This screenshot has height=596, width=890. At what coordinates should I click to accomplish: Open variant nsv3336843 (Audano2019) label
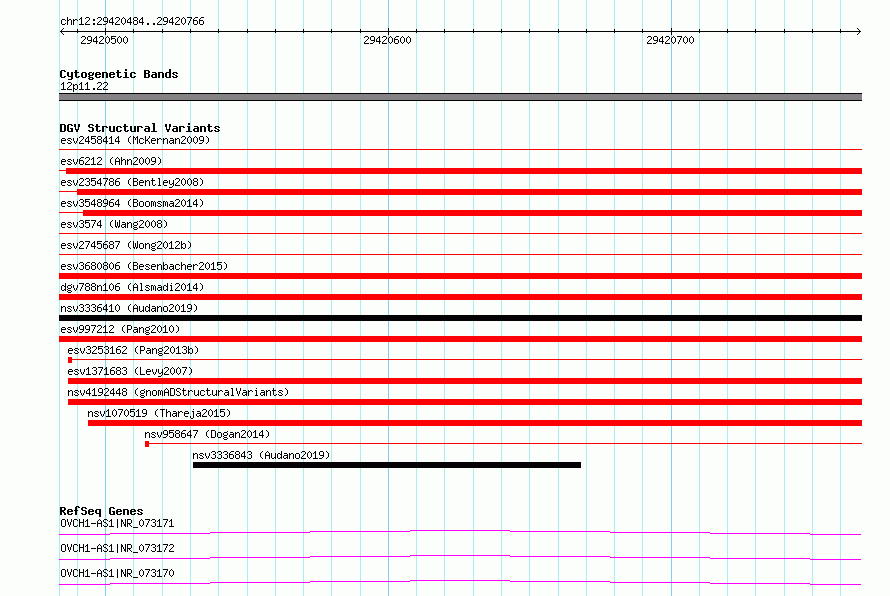261,455
